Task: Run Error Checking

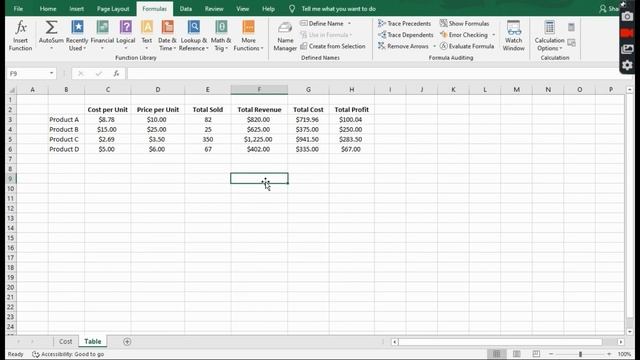Action: point(464,35)
